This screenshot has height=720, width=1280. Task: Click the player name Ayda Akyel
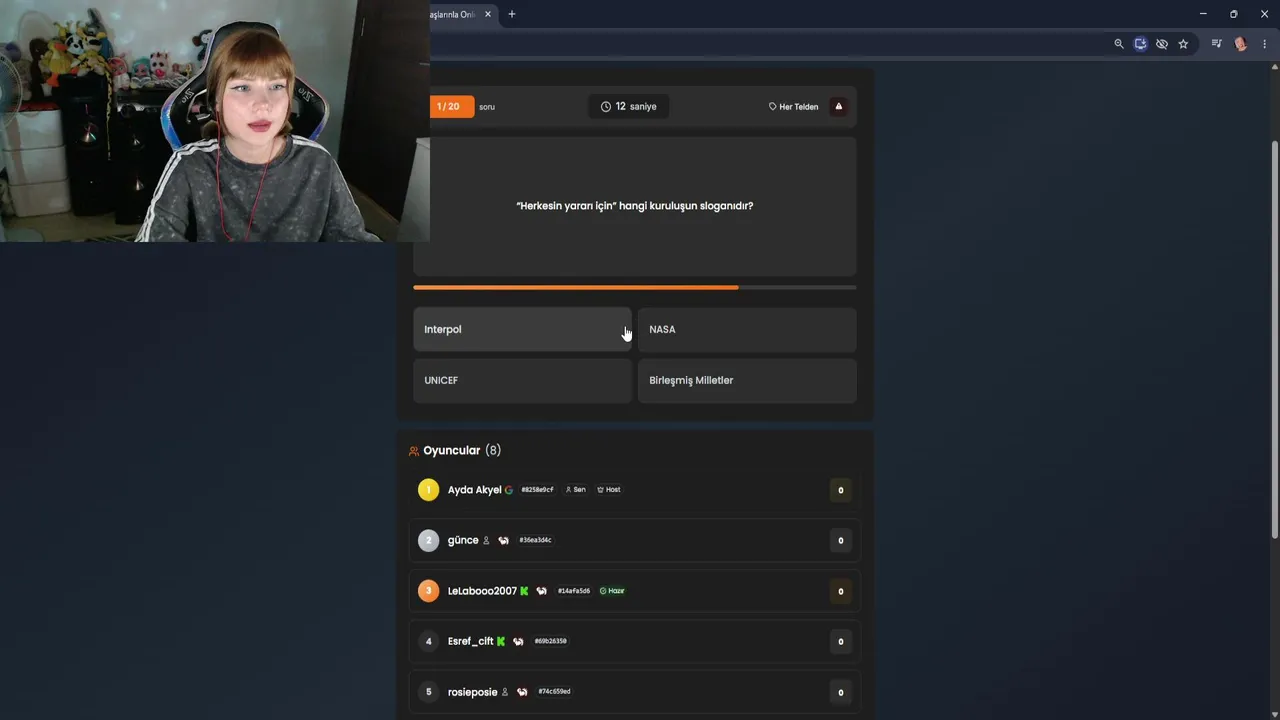[x=474, y=490]
